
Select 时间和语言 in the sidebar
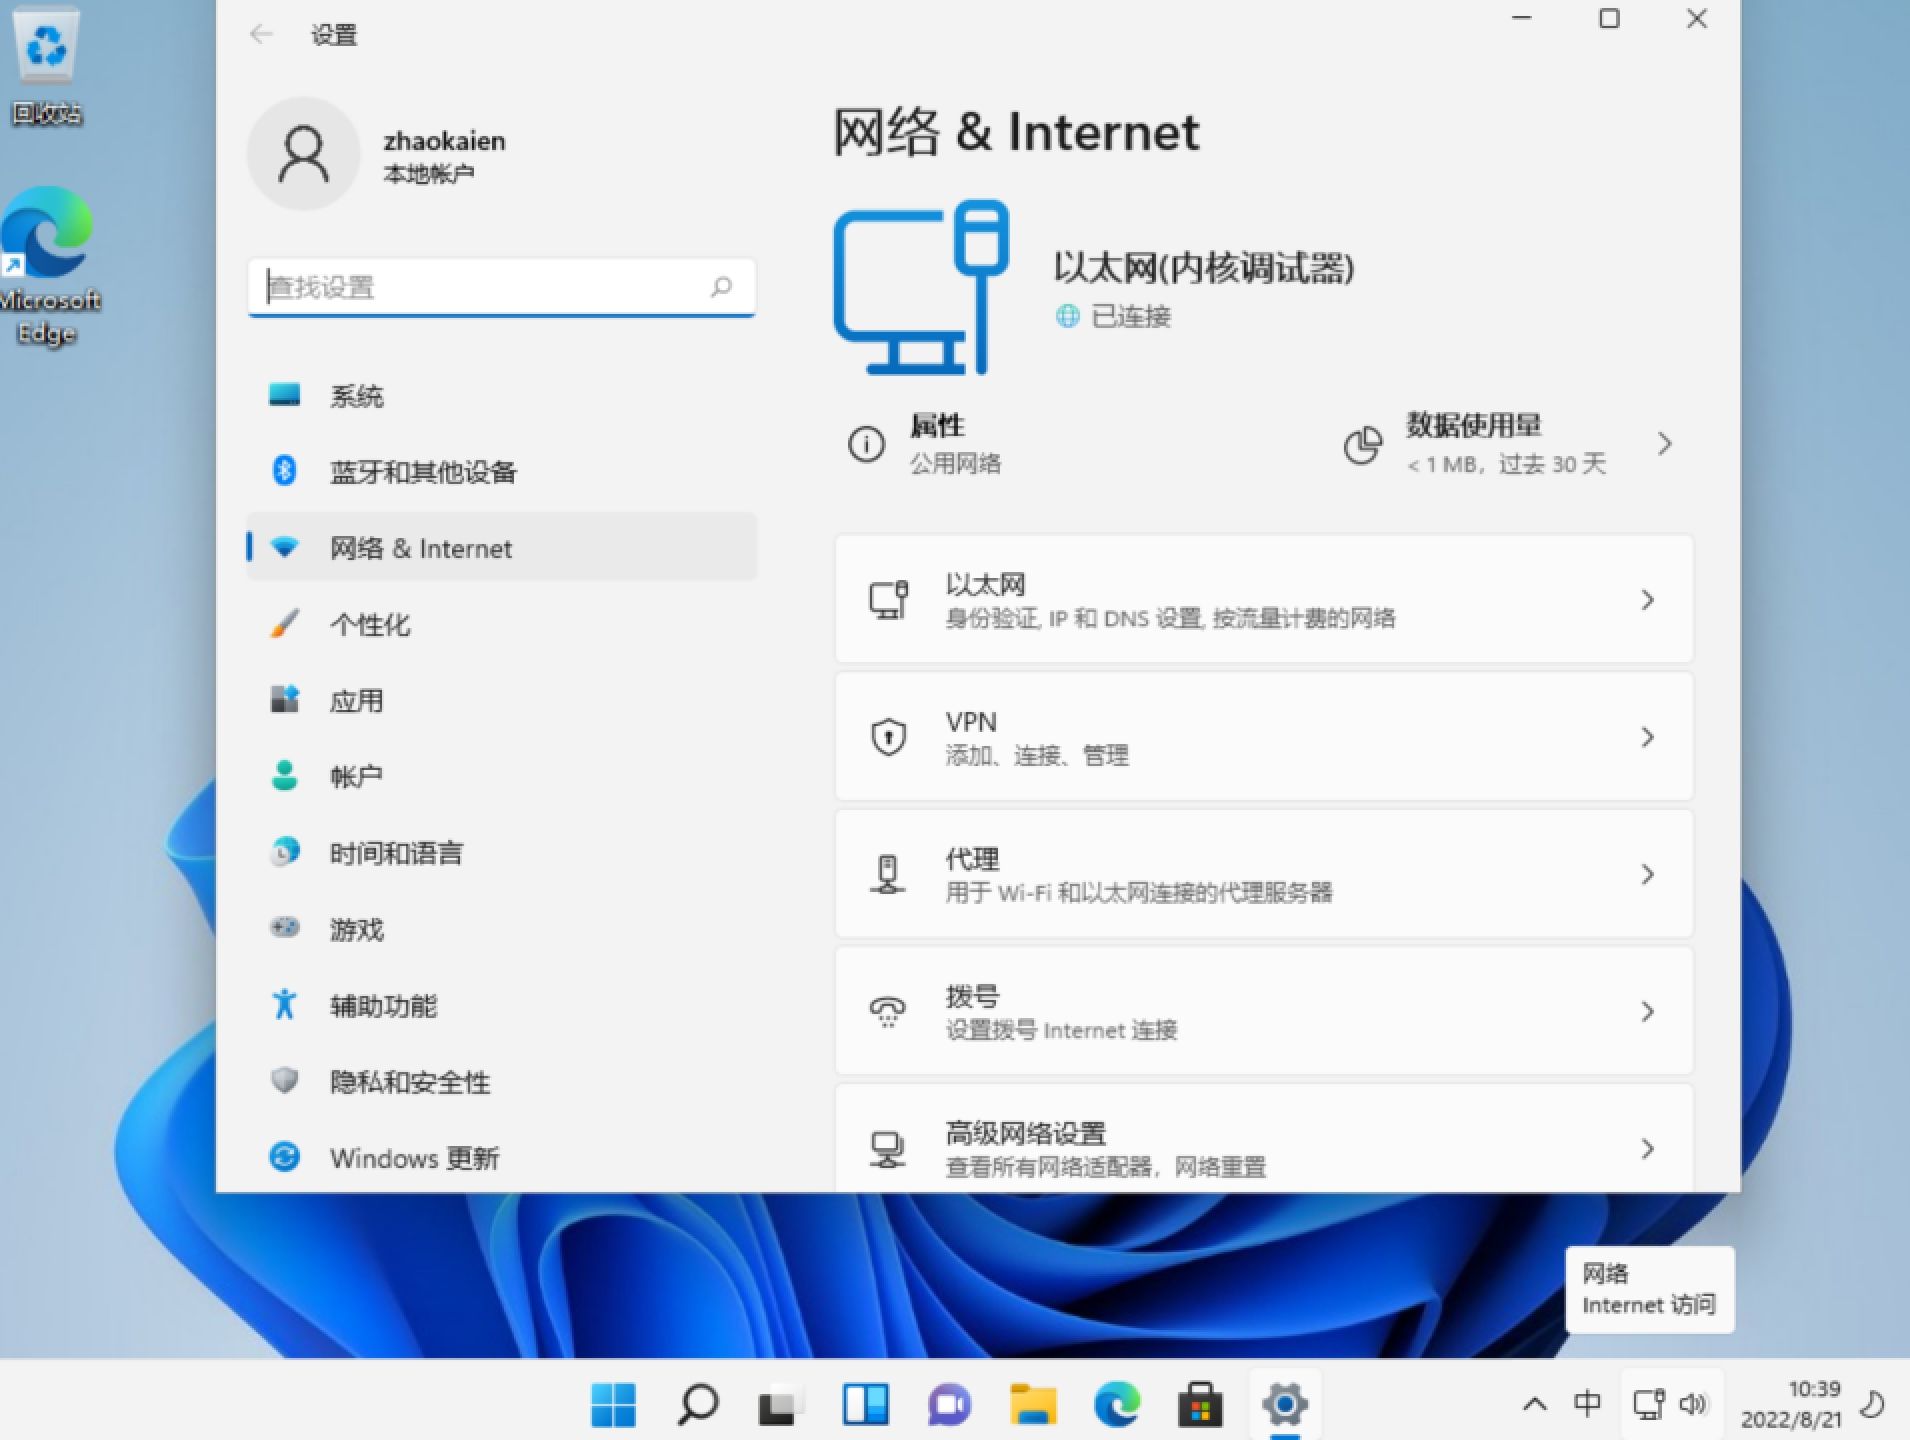397,852
